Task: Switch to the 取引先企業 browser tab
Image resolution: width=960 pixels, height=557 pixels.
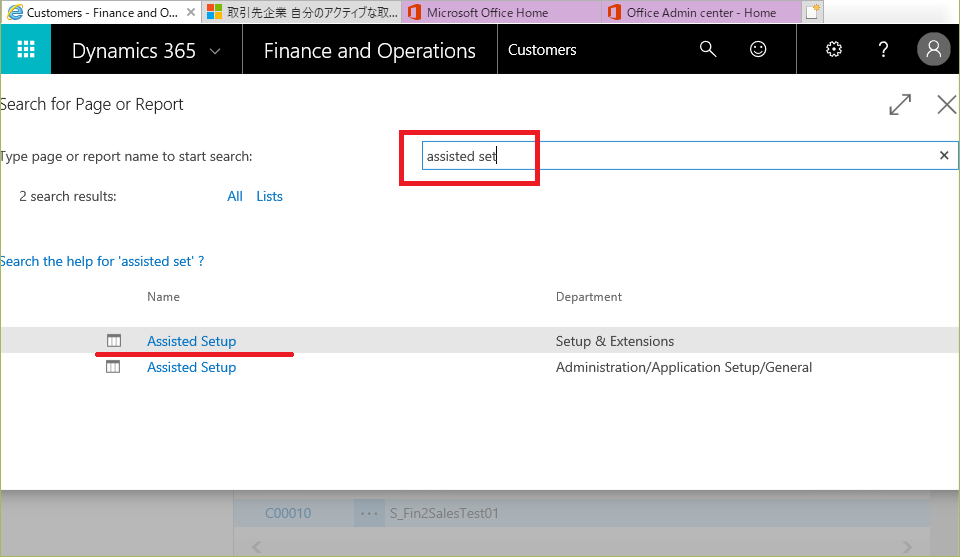Action: tap(302, 12)
